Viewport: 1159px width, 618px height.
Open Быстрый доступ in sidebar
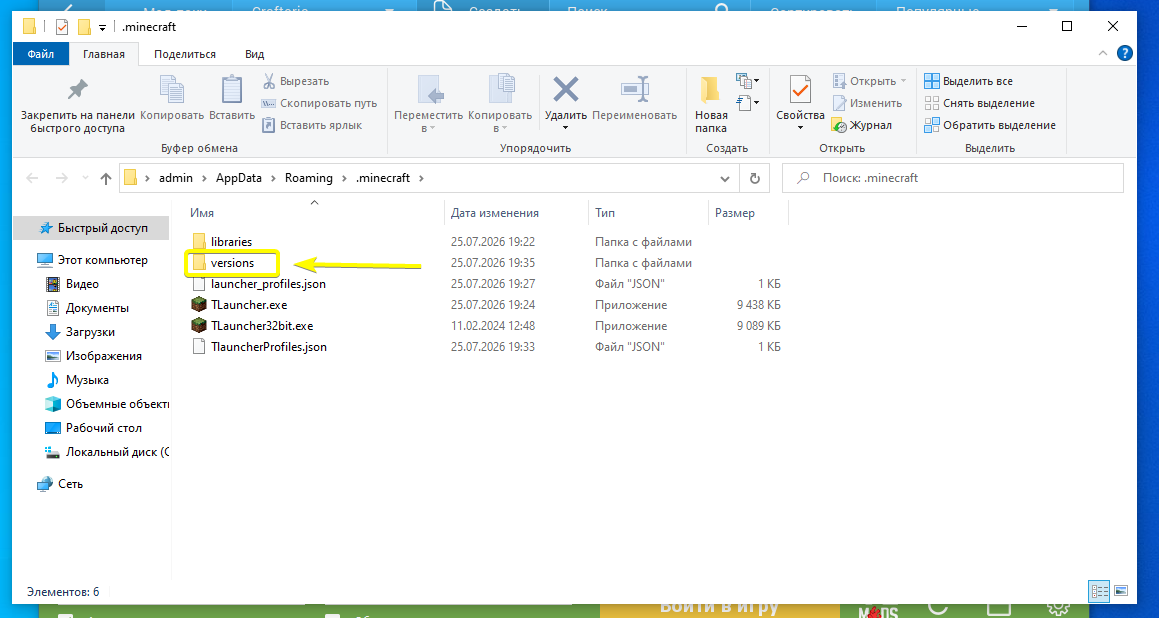93,228
